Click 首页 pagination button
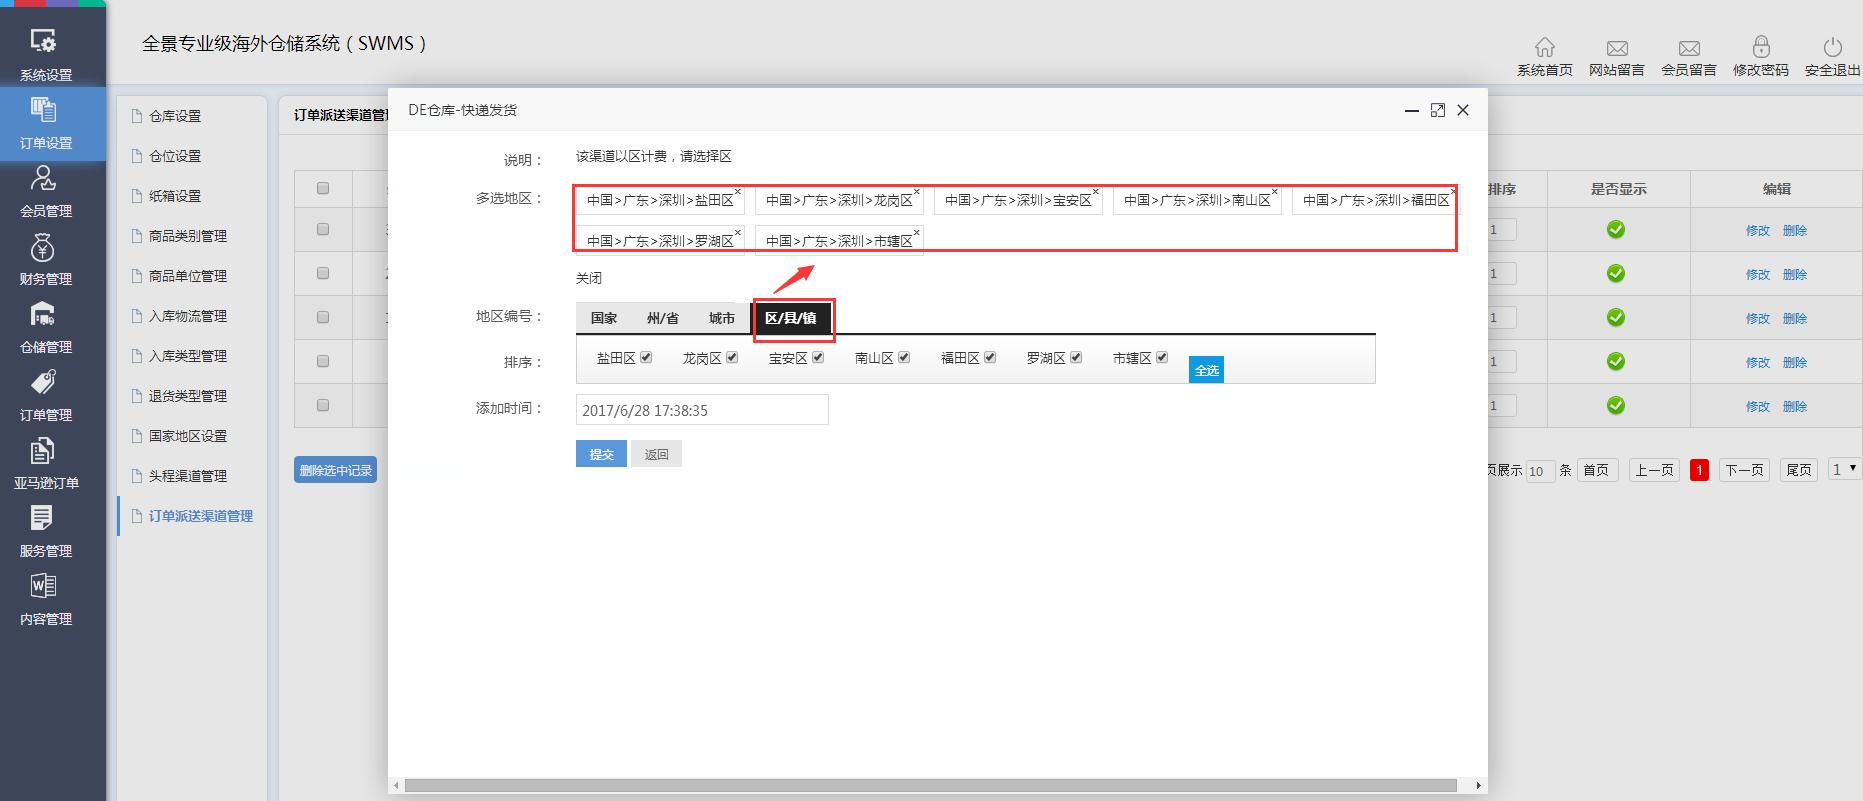Screen dimensions: 1863x801 coord(1597,470)
